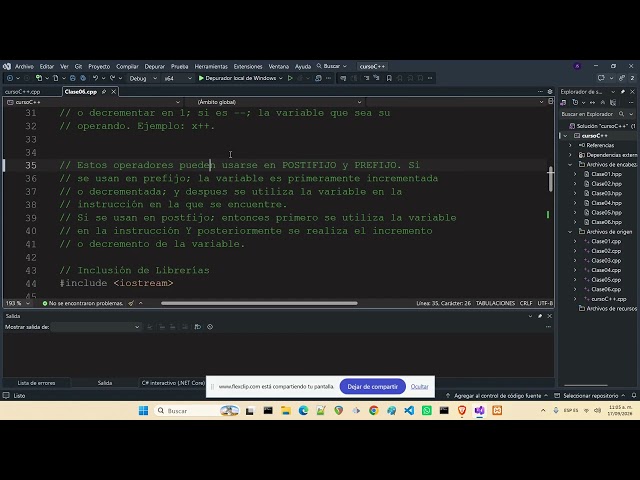Click the pin icon of Solution Explorer panel

pyautogui.click(x=622, y=91)
